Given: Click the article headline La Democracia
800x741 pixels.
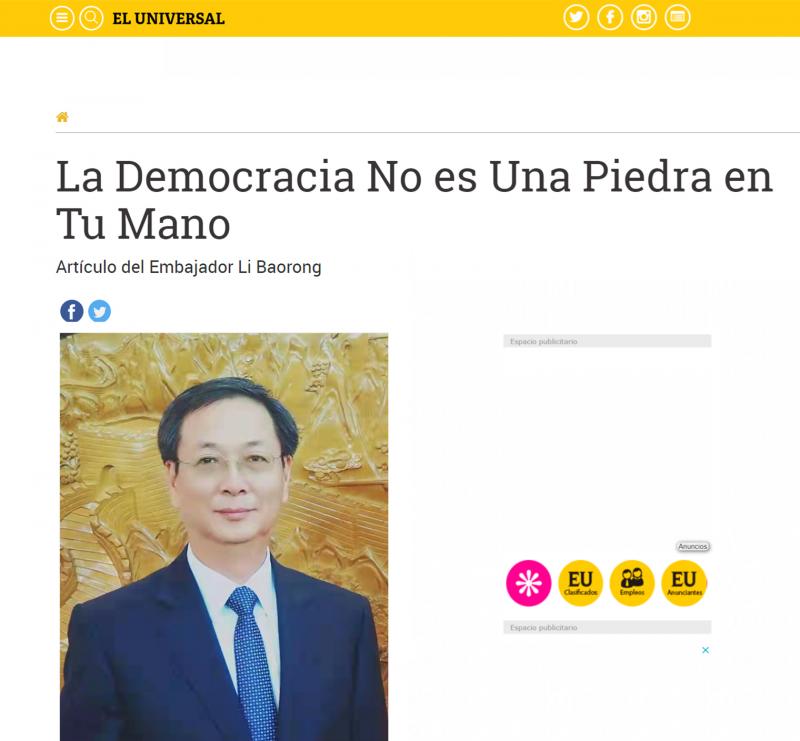Looking at the screenshot, I should pos(414,200).
